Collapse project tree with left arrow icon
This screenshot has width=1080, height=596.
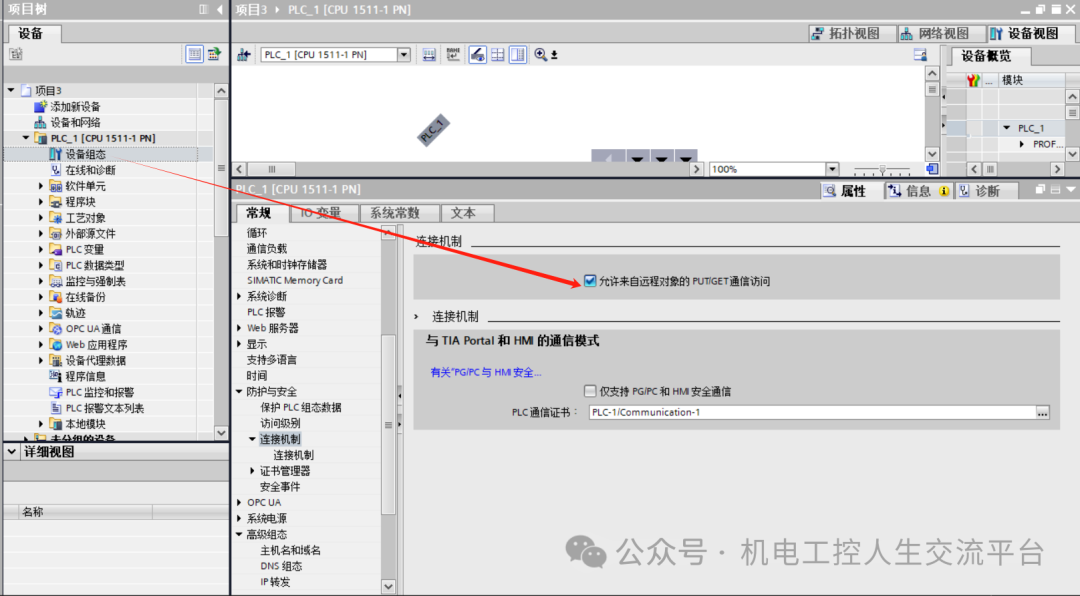(x=220, y=9)
